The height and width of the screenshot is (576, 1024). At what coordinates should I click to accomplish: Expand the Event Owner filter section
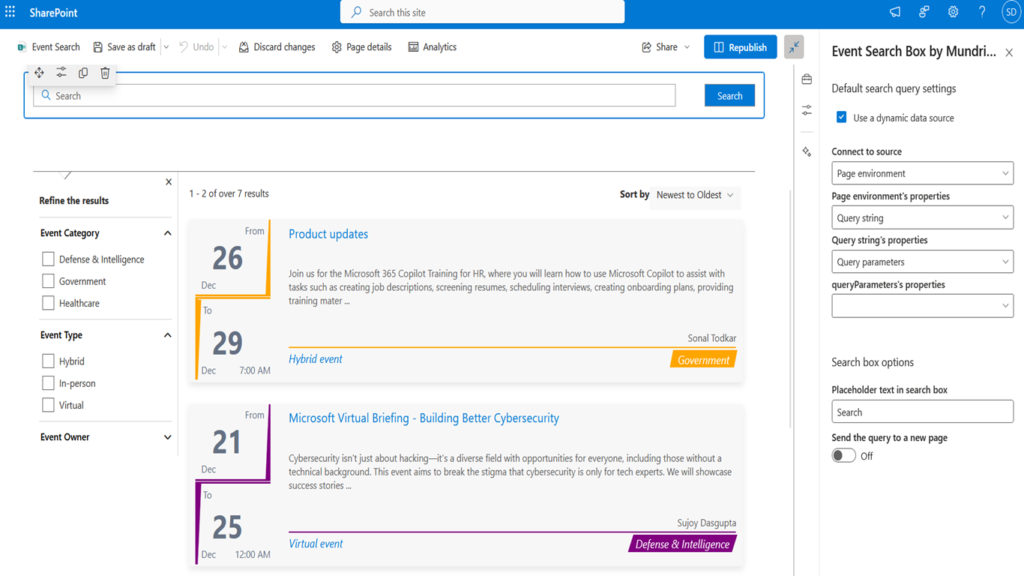pos(167,437)
